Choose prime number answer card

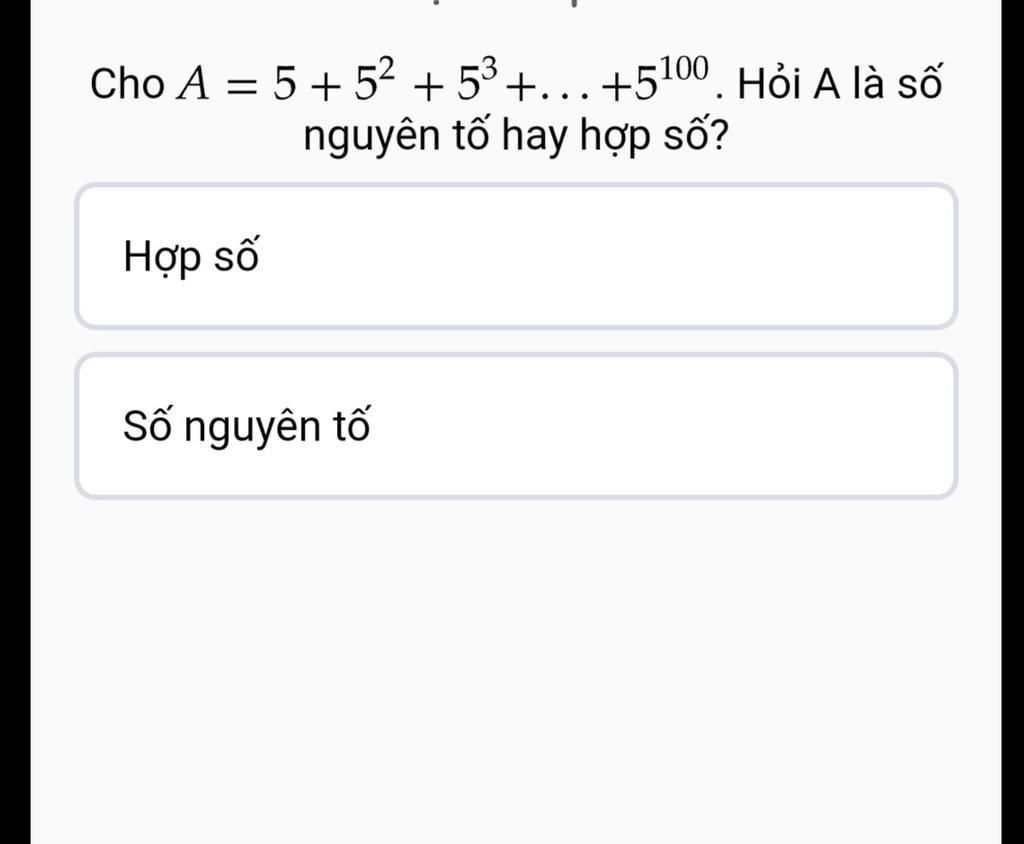pos(516,426)
